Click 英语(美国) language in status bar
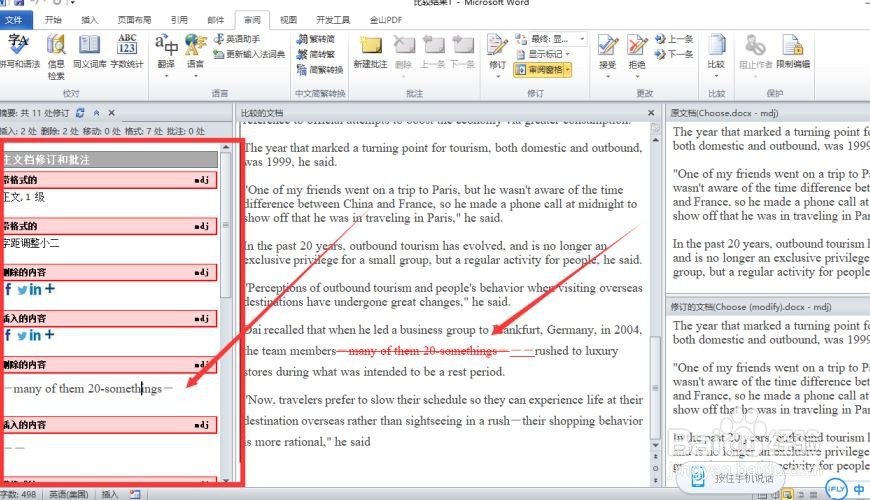 [68, 494]
